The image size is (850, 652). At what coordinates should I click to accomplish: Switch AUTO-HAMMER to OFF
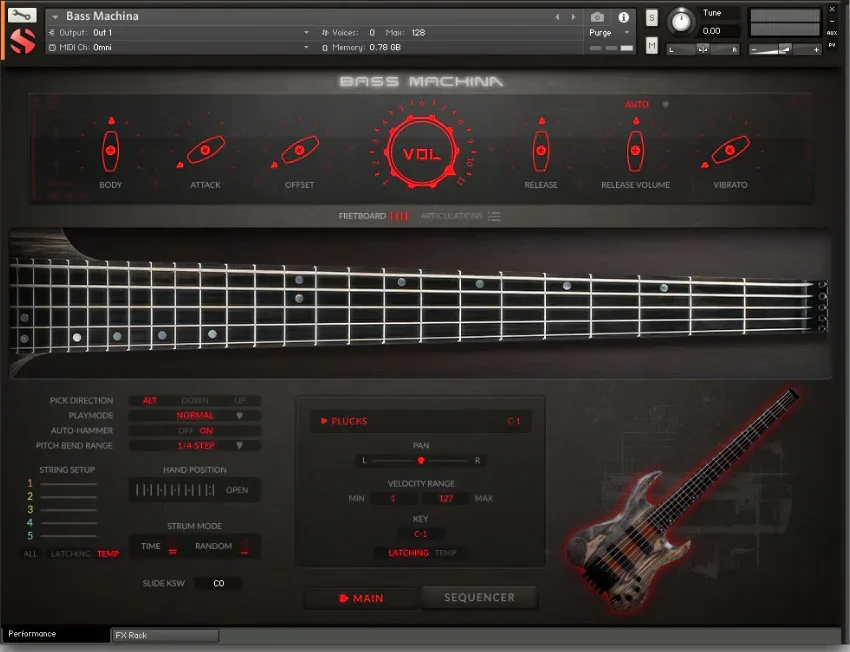click(185, 431)
